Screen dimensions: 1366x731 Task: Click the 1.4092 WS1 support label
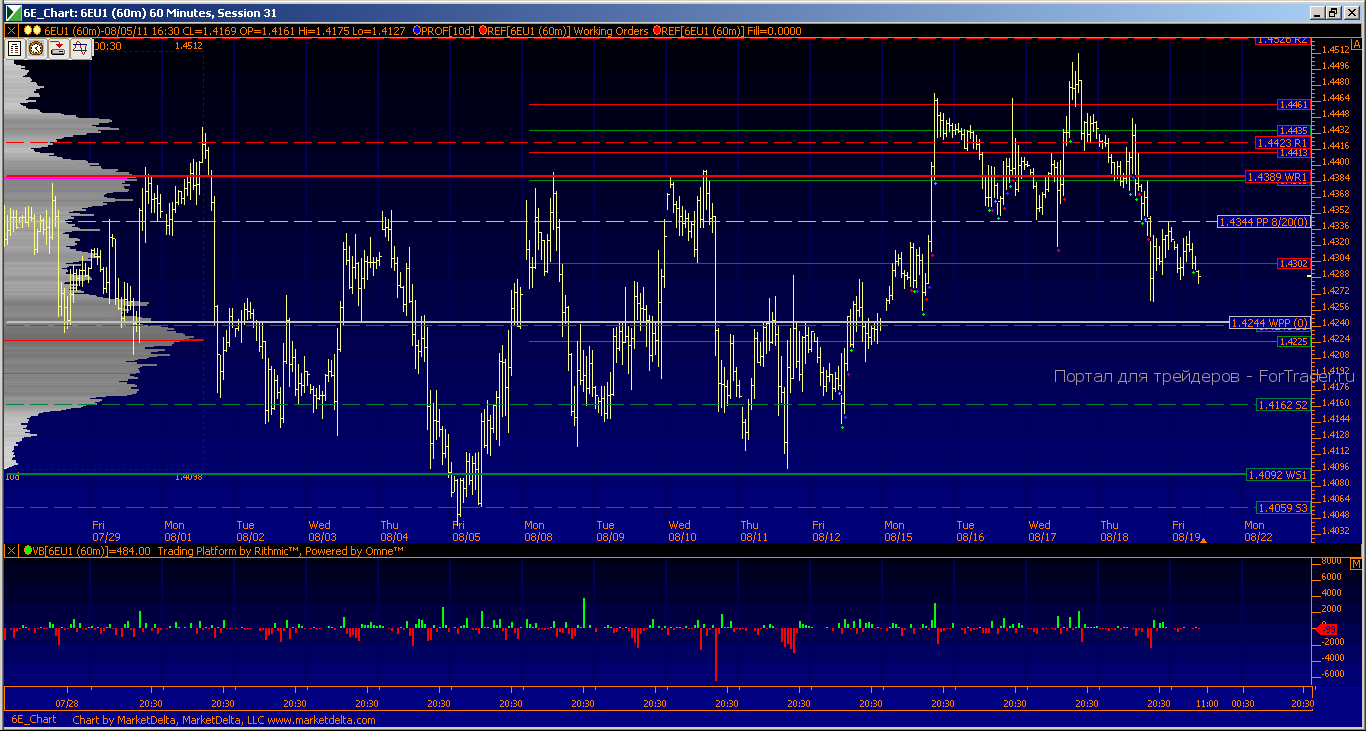(x=1277, y=475)
